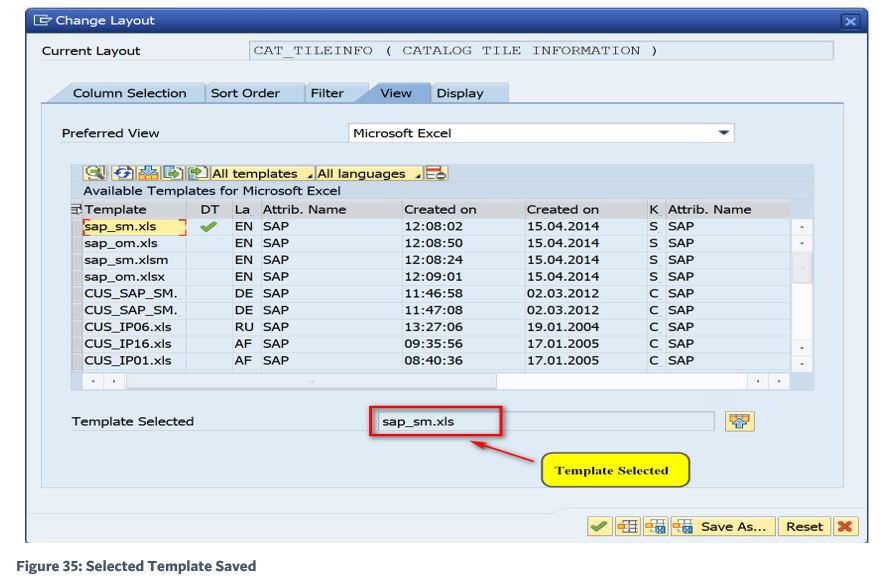
Task: Click the upload icon next to Template Selected
Action: pyautogui.click(x=739, y=421)
